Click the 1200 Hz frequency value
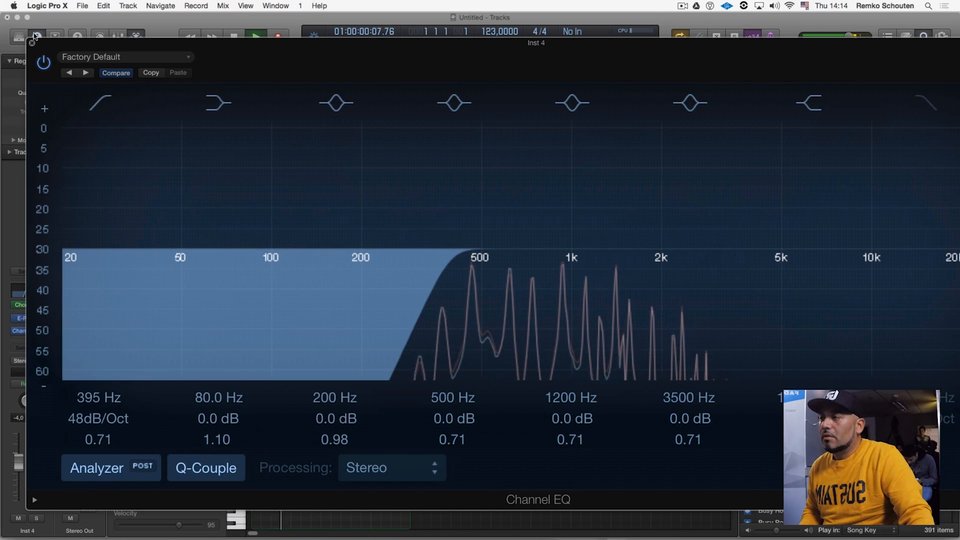960x540 pixels. [571, 397]
